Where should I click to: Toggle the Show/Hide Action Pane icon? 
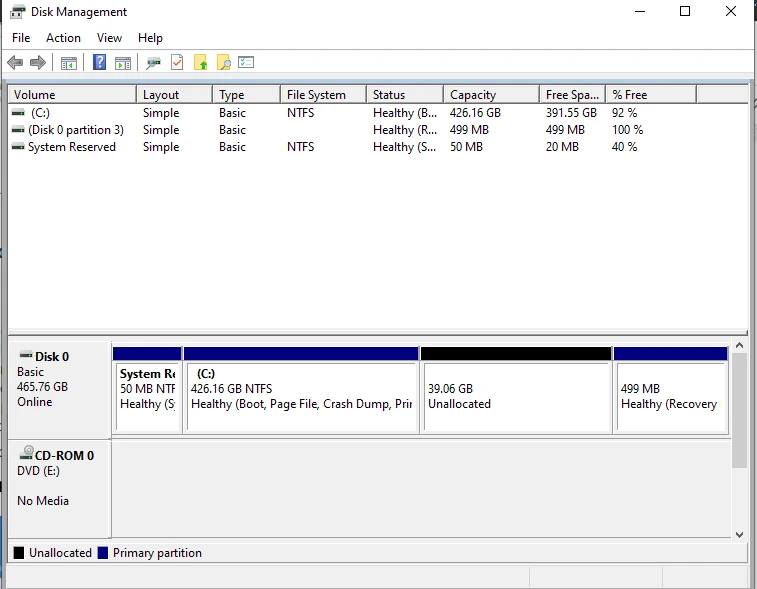[x=123, y=63]
